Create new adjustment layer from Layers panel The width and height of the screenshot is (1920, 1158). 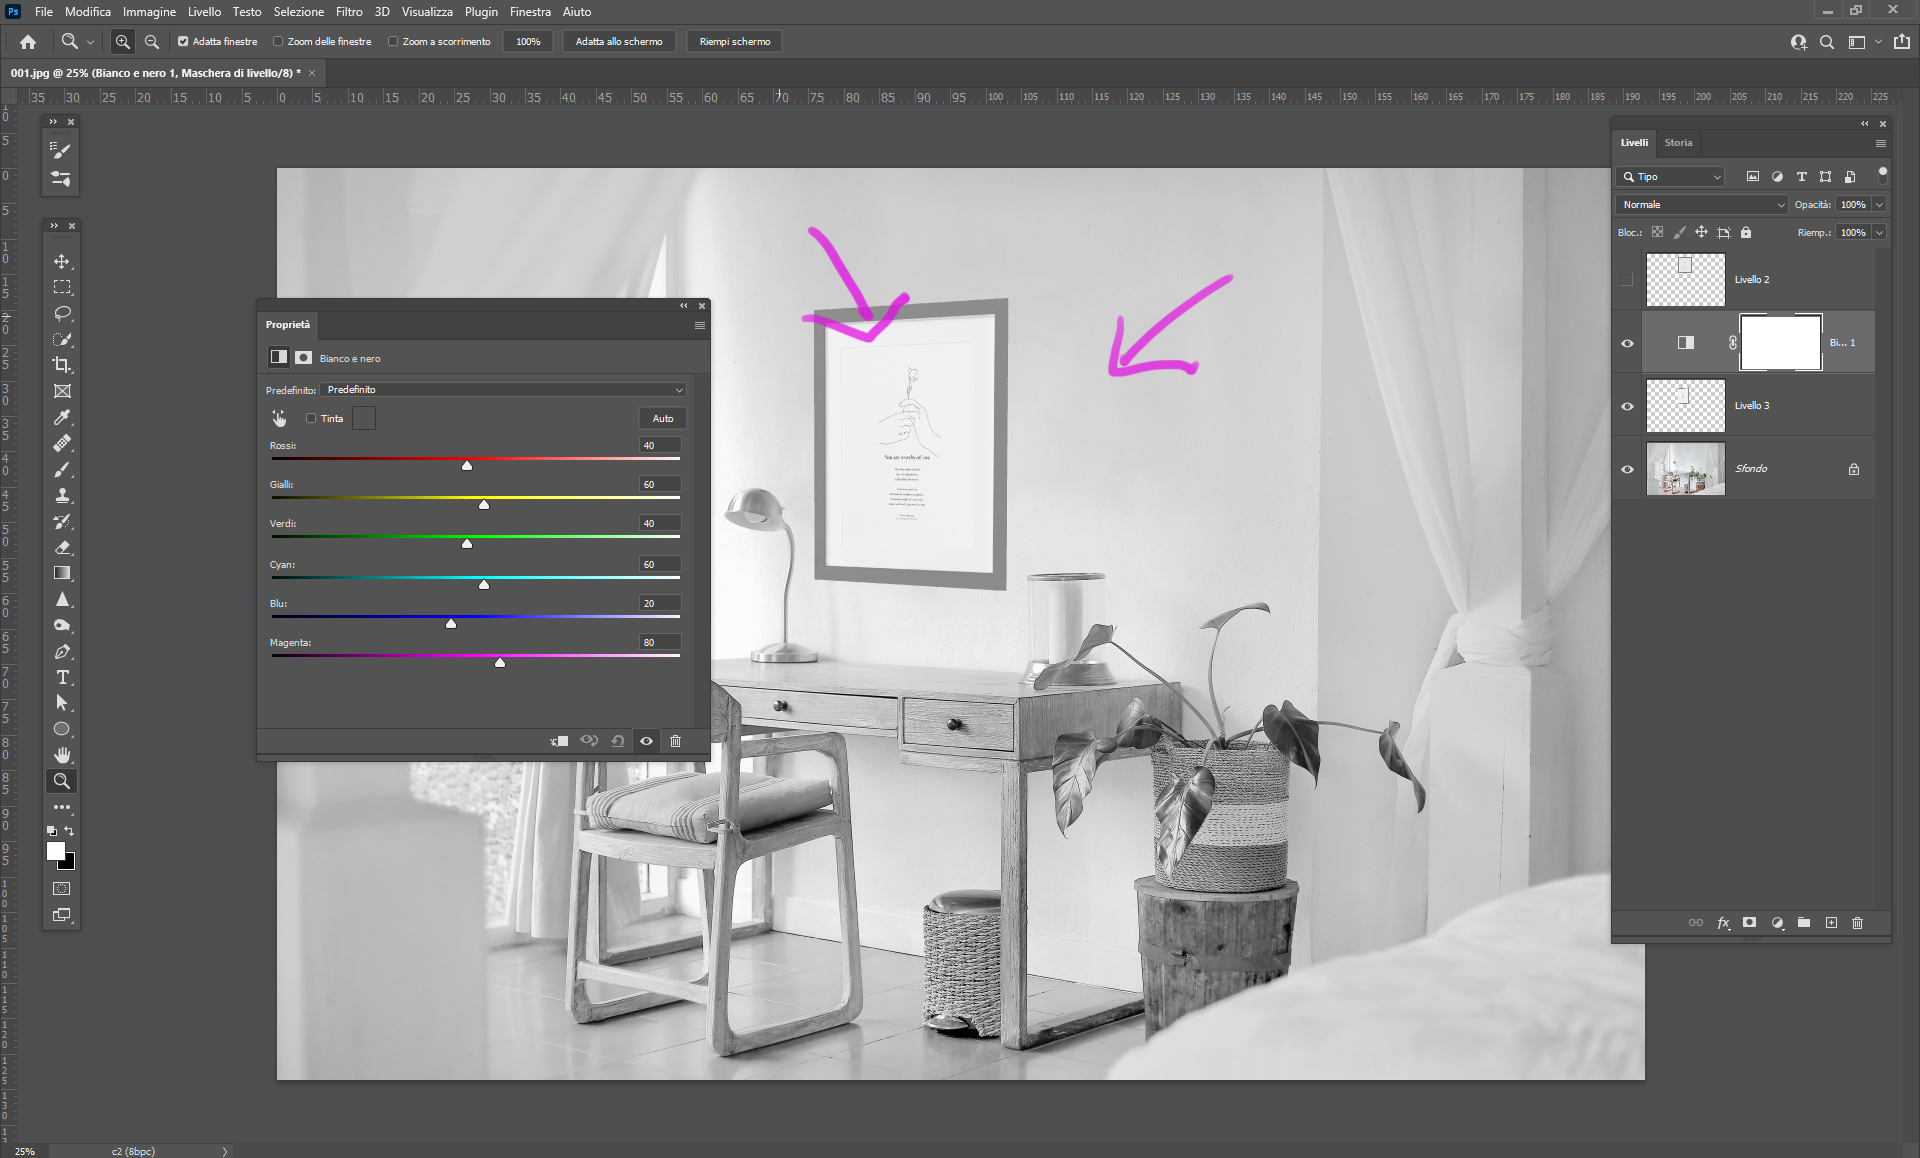1777,923
